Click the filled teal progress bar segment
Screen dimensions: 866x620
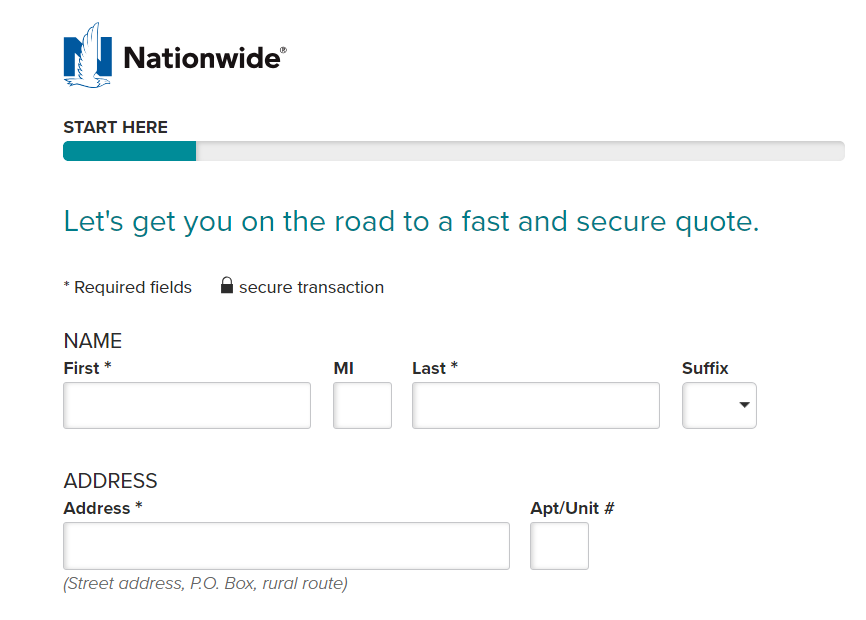coord(129,151)
